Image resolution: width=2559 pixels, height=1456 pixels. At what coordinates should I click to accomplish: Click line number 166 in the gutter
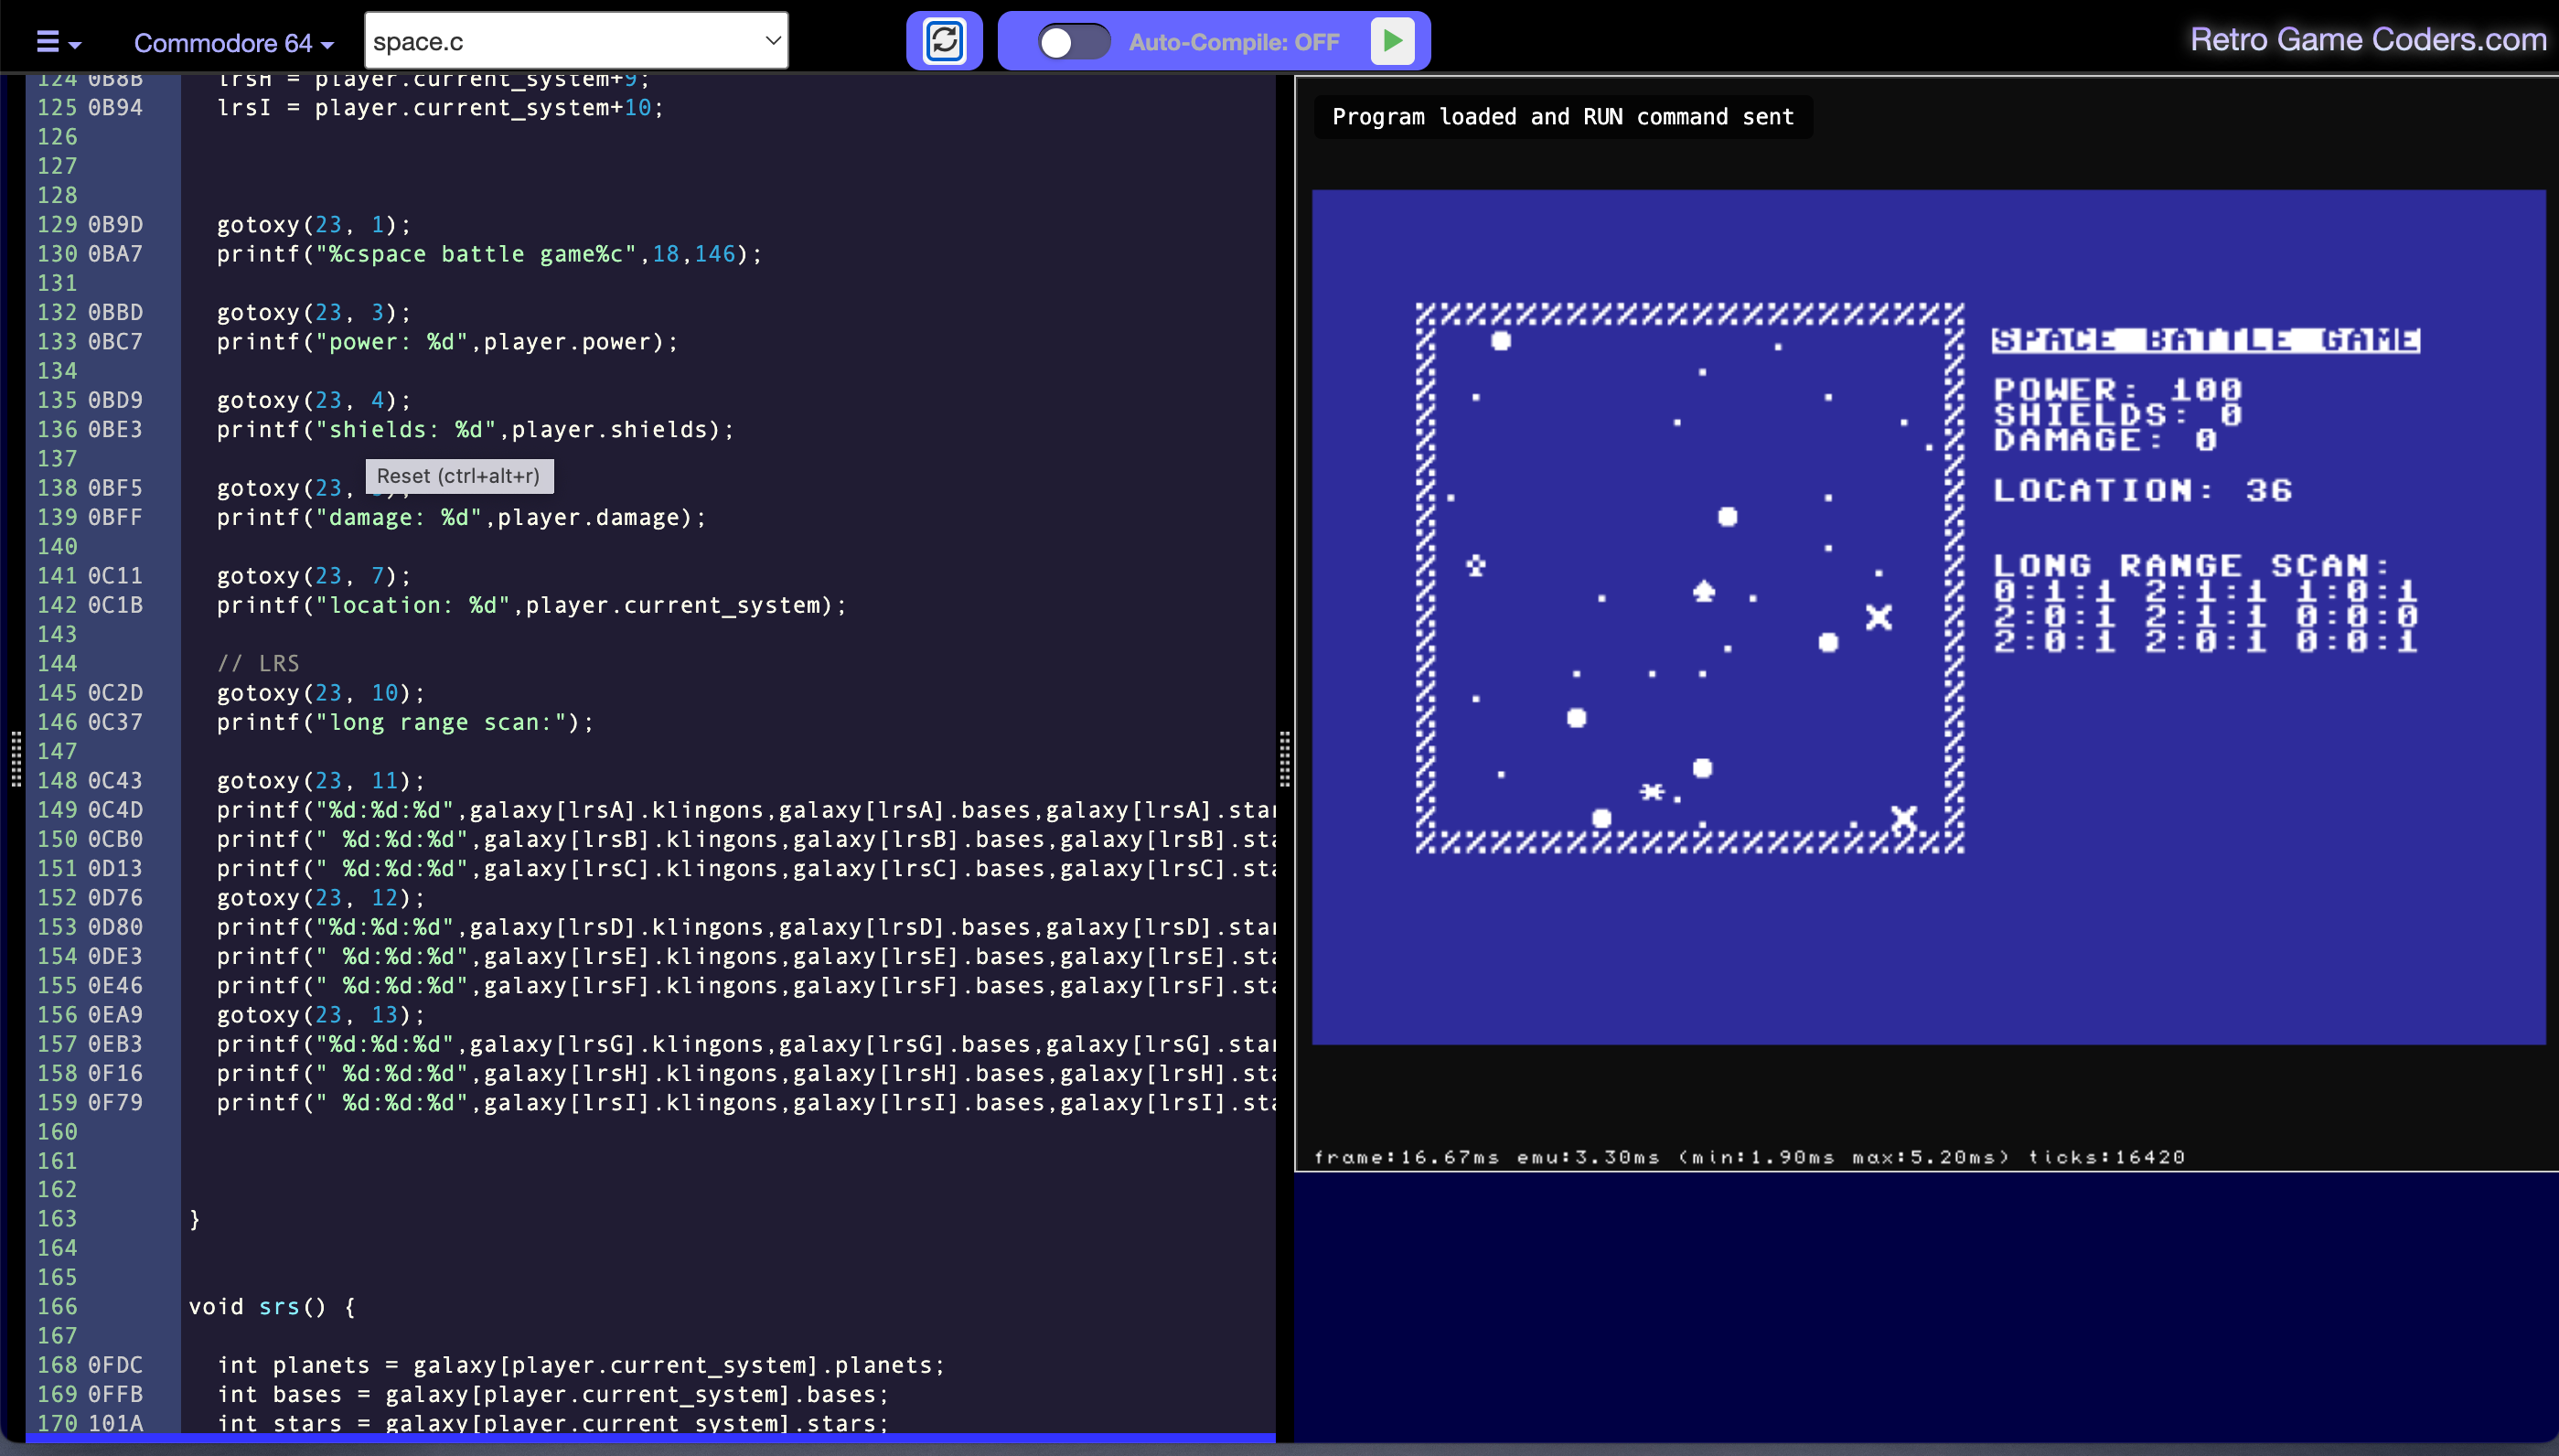point(57,1306)
